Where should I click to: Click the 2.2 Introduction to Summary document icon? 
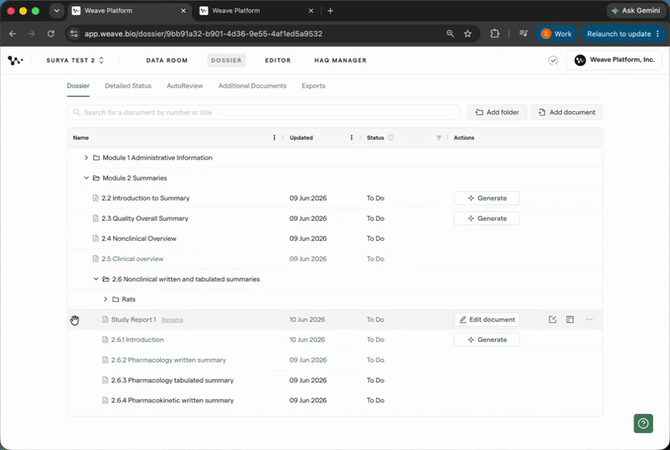pos(96,198)
